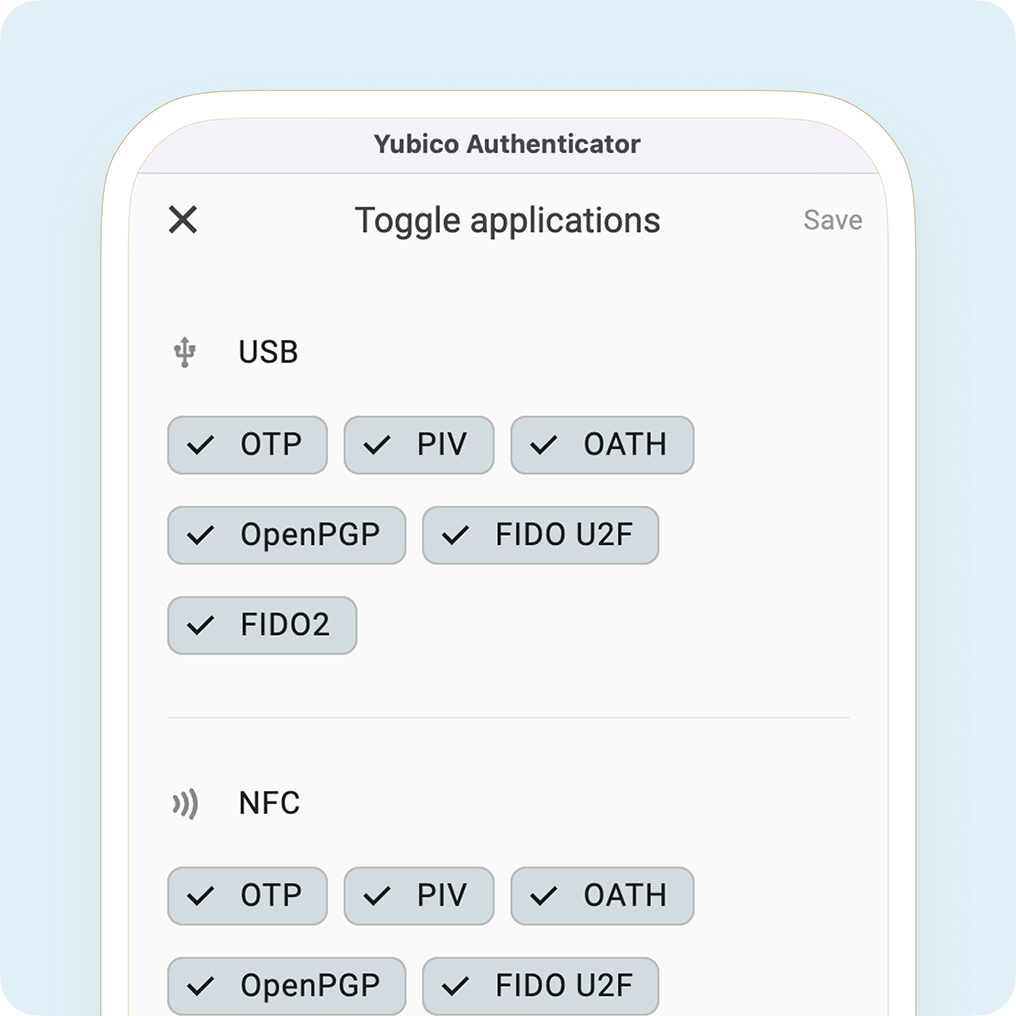The height and width of the screenshot is (1016, 1016).
Task: Toggle OpenPGP in the NFC section
Action: (x=286, y=986)
